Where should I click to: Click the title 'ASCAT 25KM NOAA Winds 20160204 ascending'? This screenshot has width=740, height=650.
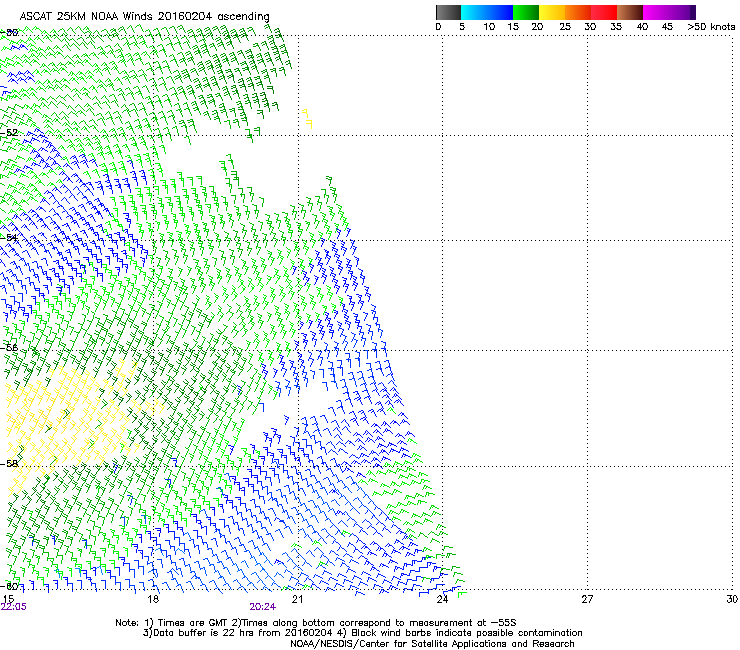(144, 17)
